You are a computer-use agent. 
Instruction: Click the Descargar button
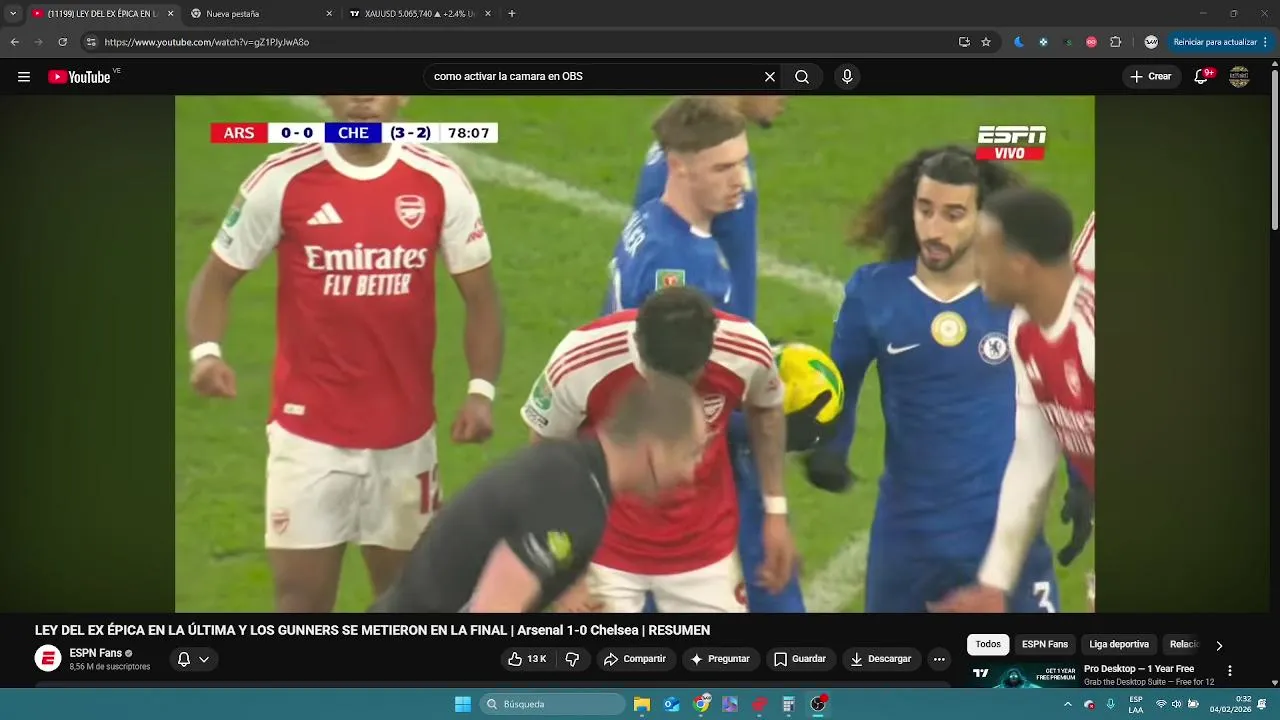tap(882, 659)
